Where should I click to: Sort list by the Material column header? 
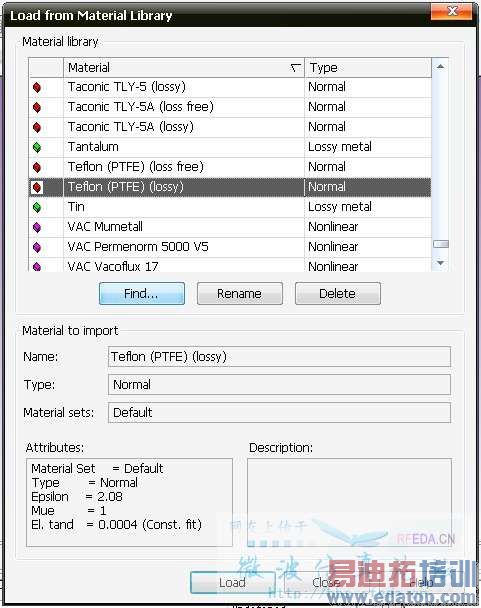click(x=184, y=68)
